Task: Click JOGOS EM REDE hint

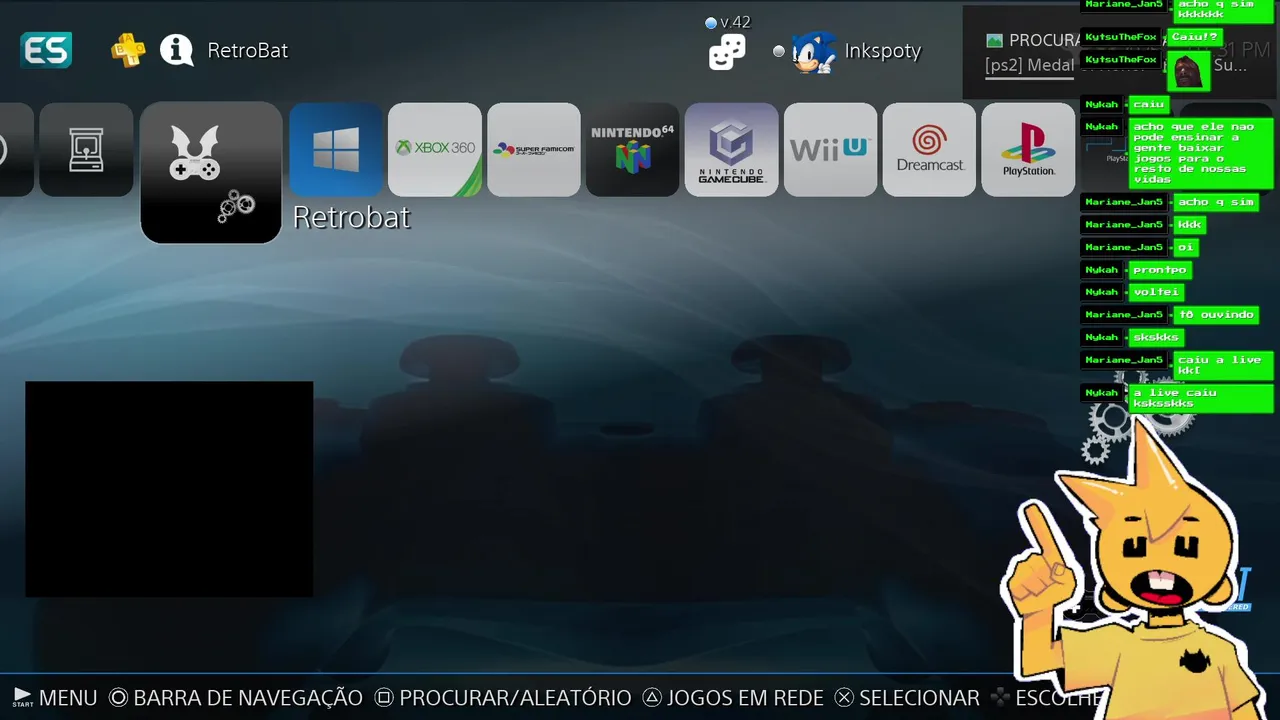Action: (733, 698)
